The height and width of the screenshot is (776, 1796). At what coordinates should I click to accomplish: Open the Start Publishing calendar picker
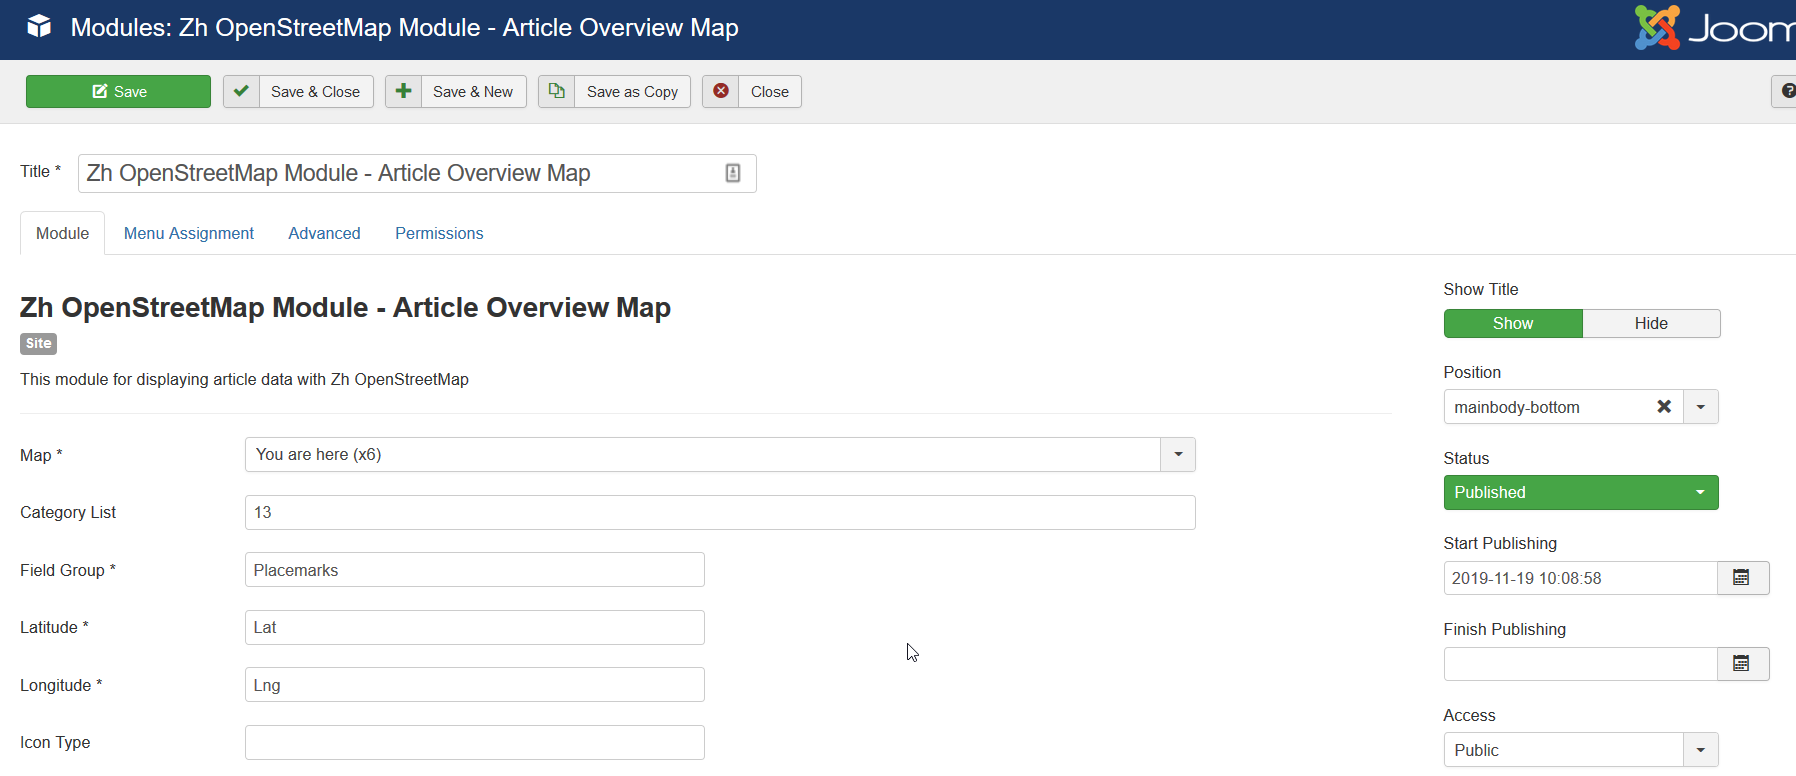(x=1742, y=578)
